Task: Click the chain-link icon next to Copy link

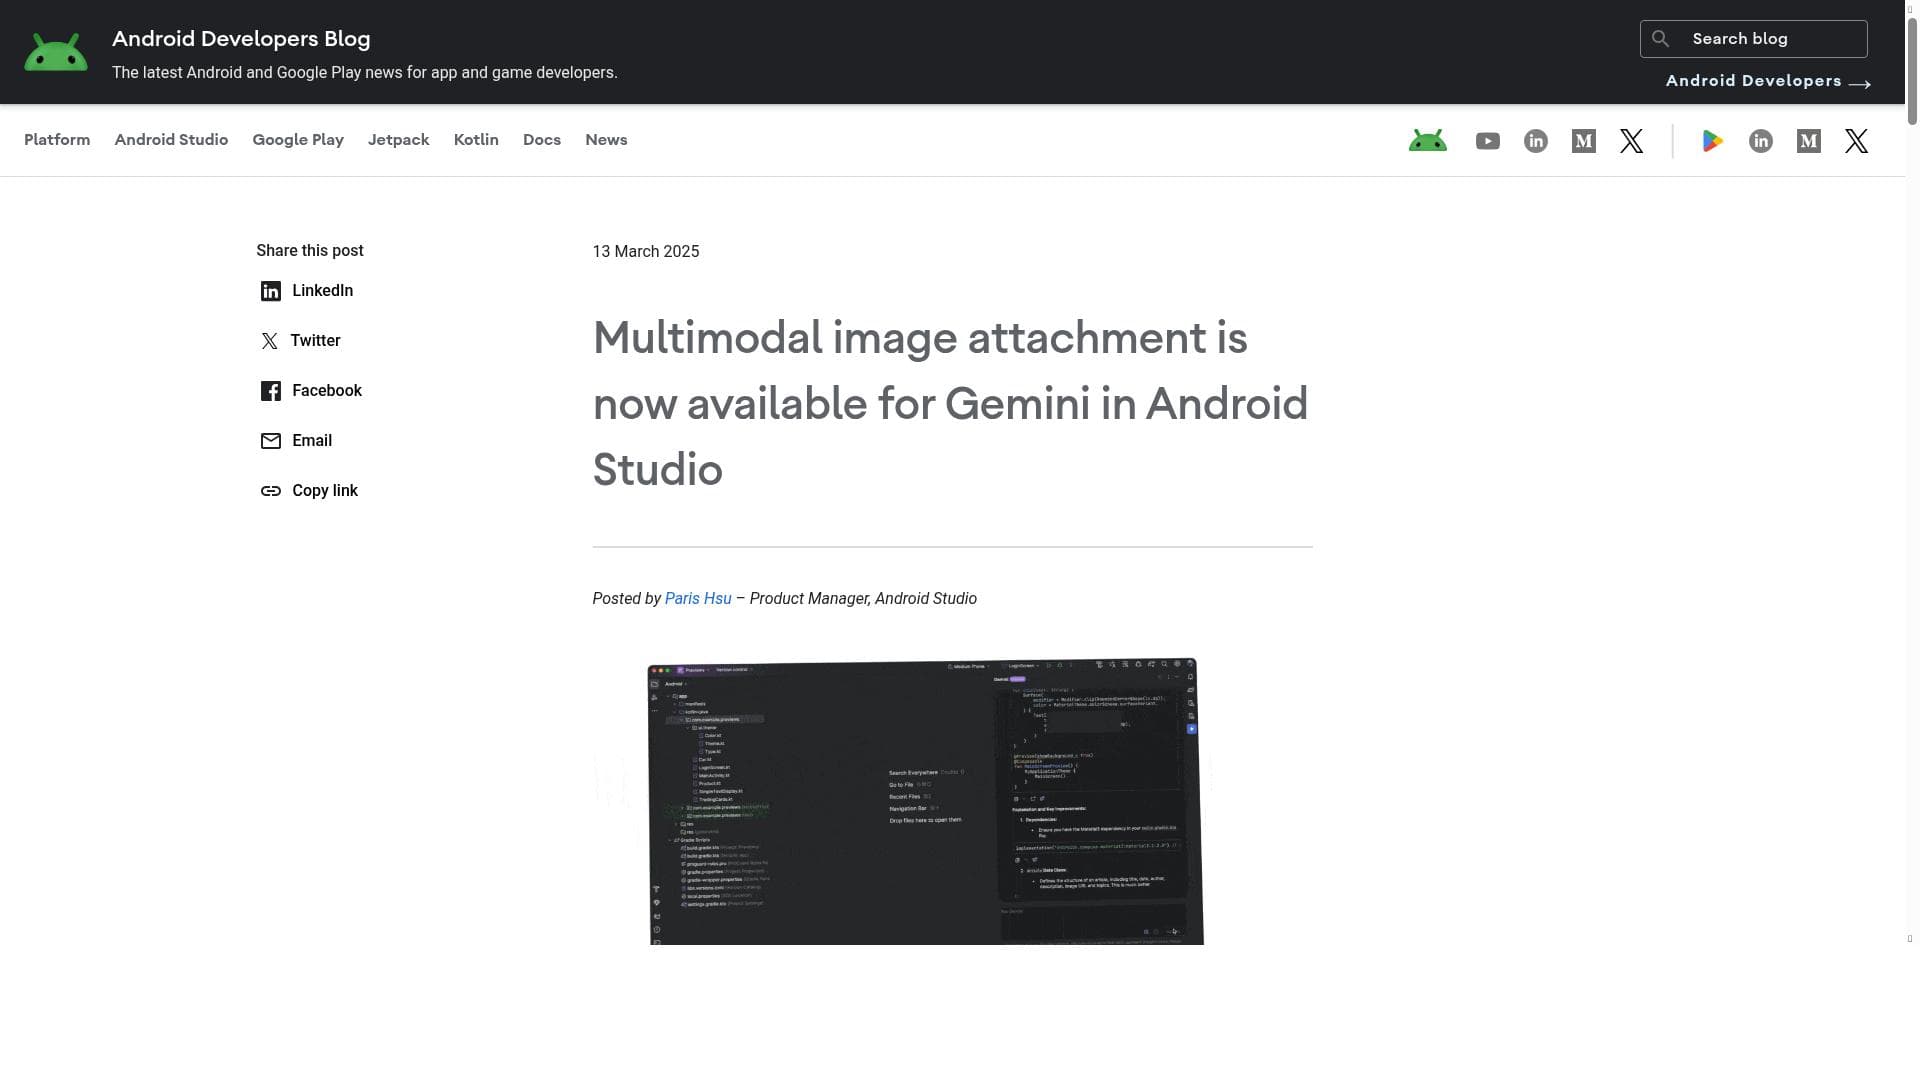Action: click(x=270, y=491)
